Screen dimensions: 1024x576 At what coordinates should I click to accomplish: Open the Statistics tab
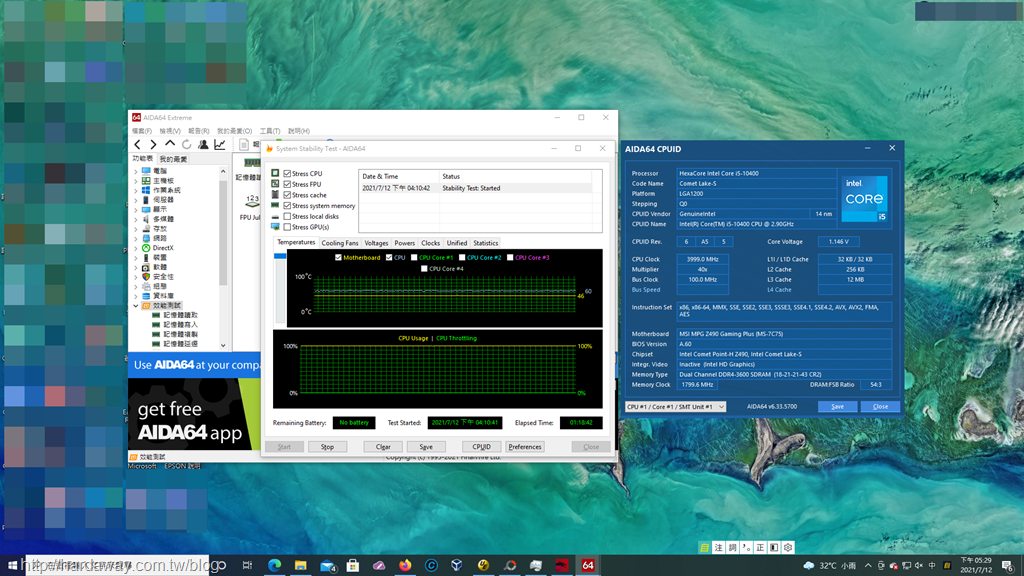click(485, 243)
